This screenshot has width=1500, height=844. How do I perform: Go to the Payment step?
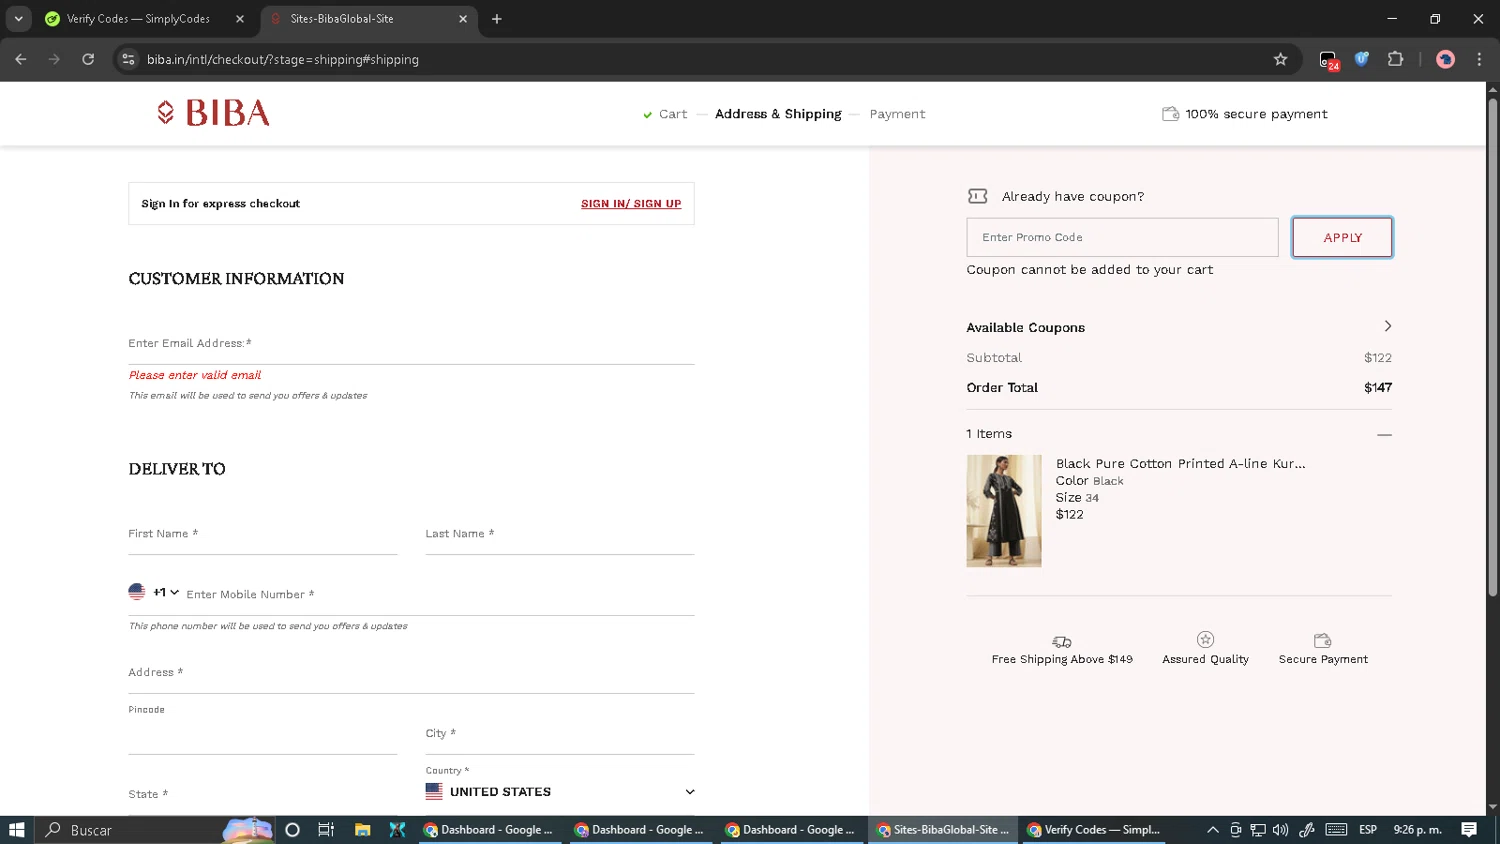pos(897,114)
